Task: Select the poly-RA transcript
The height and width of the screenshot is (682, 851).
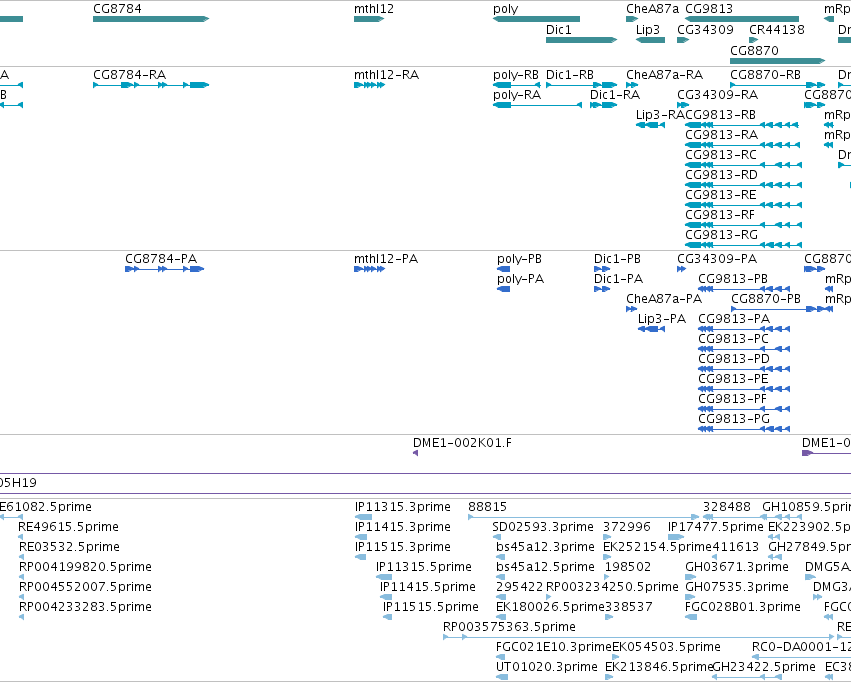Action: point(537,105)
